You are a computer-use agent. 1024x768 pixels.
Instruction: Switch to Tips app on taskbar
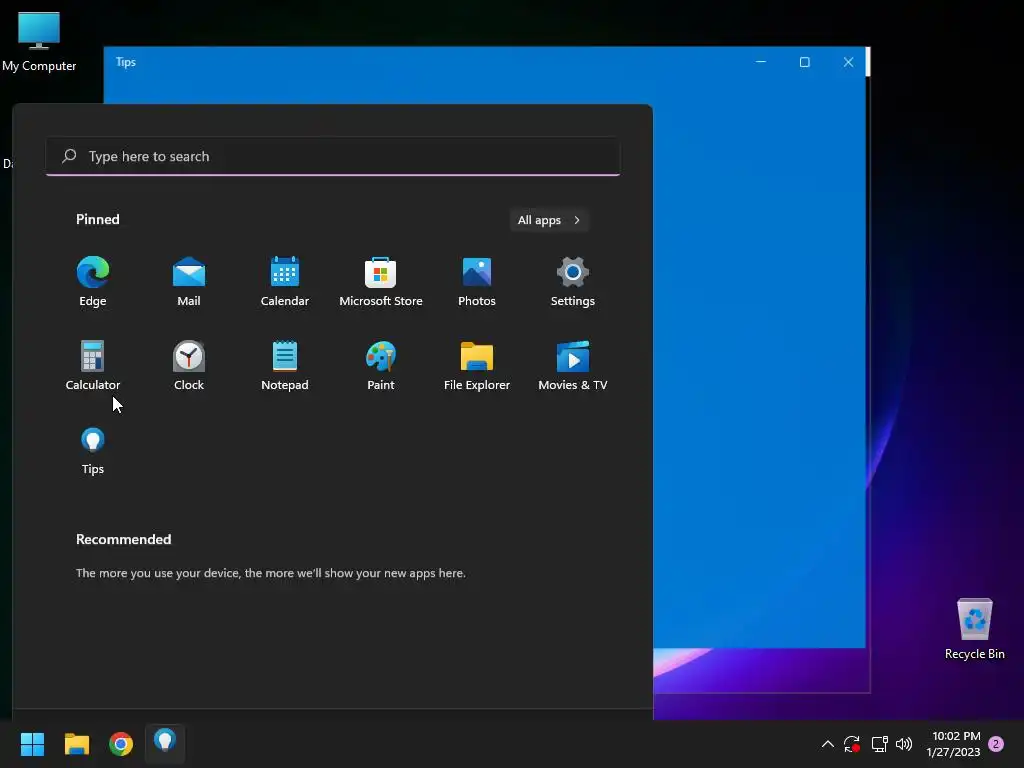(165, 743)
